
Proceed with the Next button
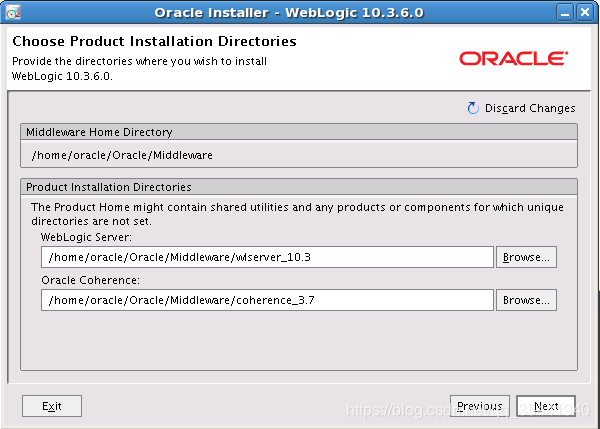point(546,406)
